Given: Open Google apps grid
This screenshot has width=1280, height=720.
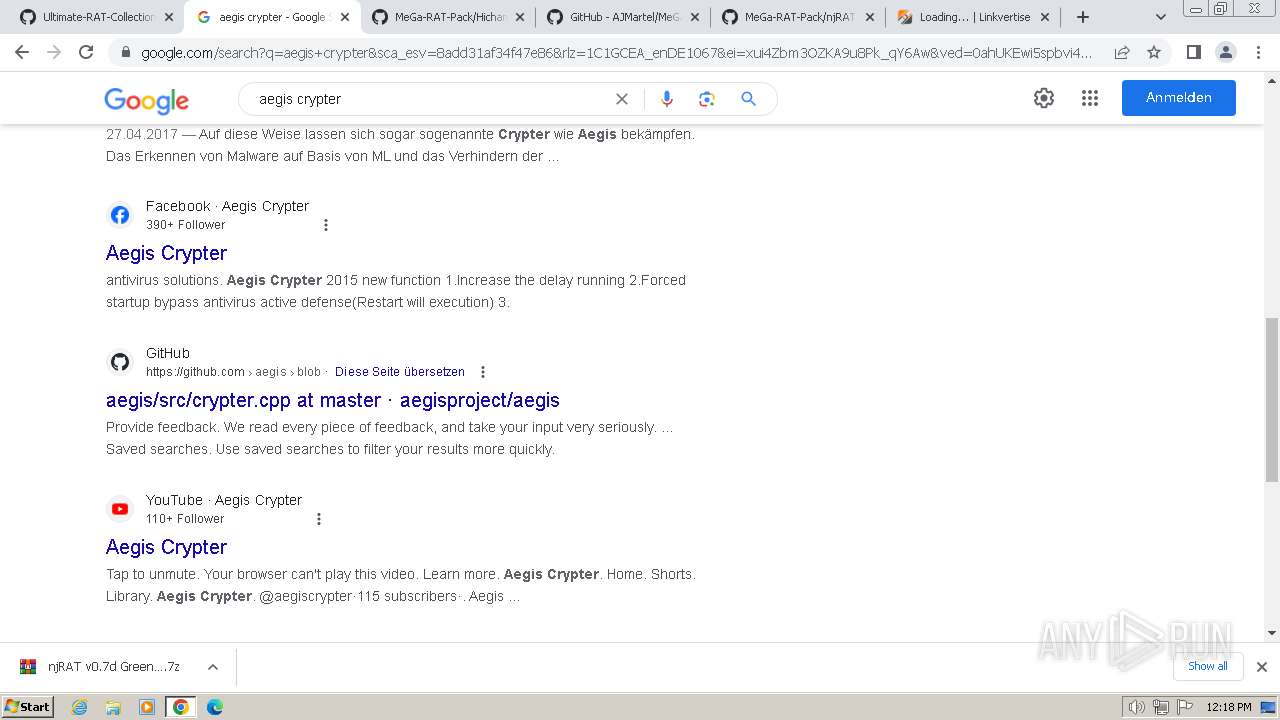Looking at the screenshot, I should click(x=1090, y=98).
